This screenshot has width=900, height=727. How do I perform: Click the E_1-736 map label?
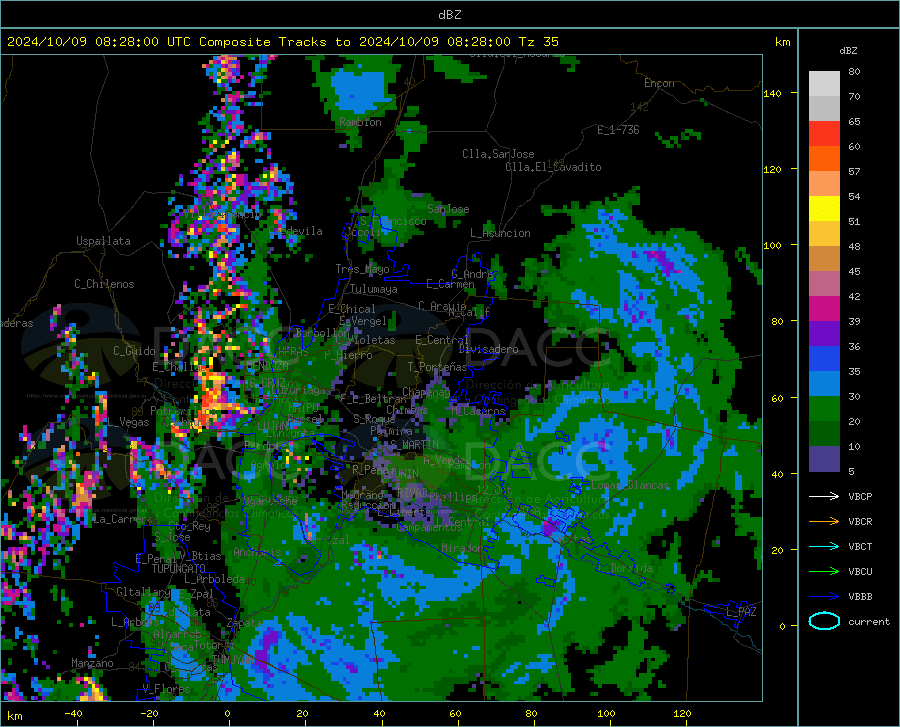click(618, 130)
